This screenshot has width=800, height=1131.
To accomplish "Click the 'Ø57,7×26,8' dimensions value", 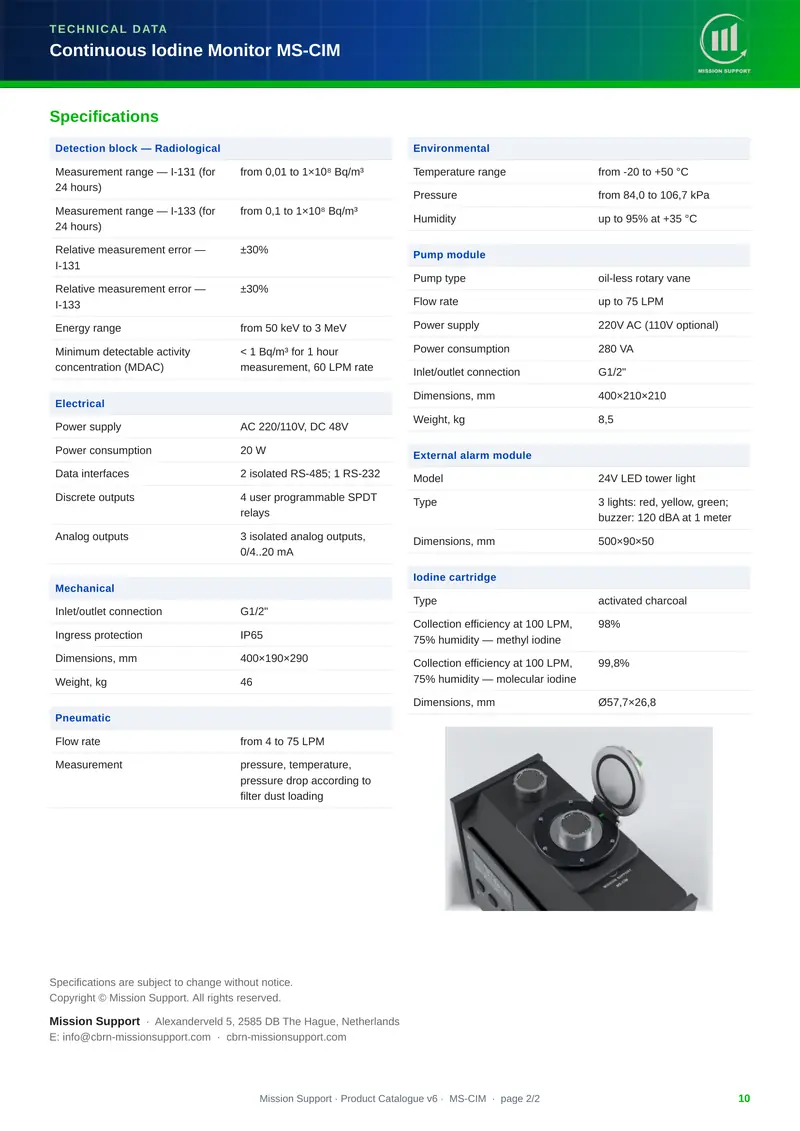I will pos(627,702).
